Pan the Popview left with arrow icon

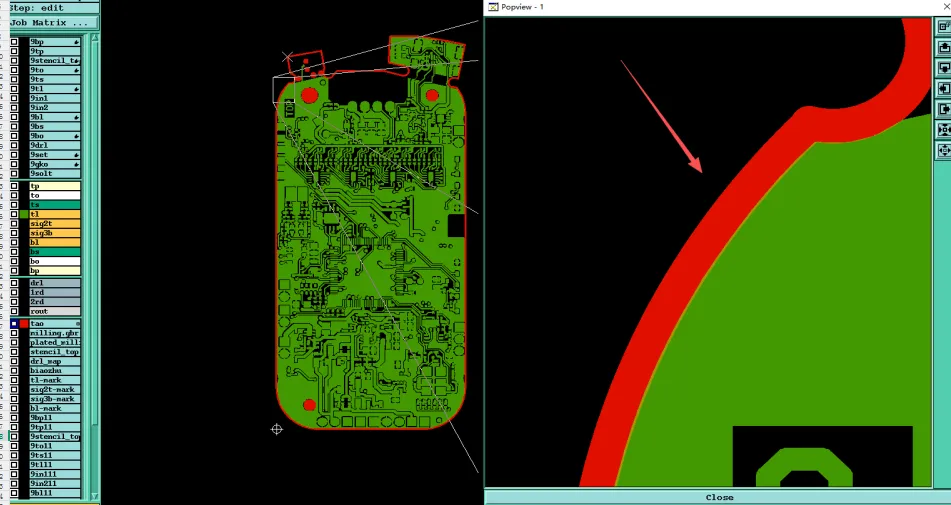[944, 89]
